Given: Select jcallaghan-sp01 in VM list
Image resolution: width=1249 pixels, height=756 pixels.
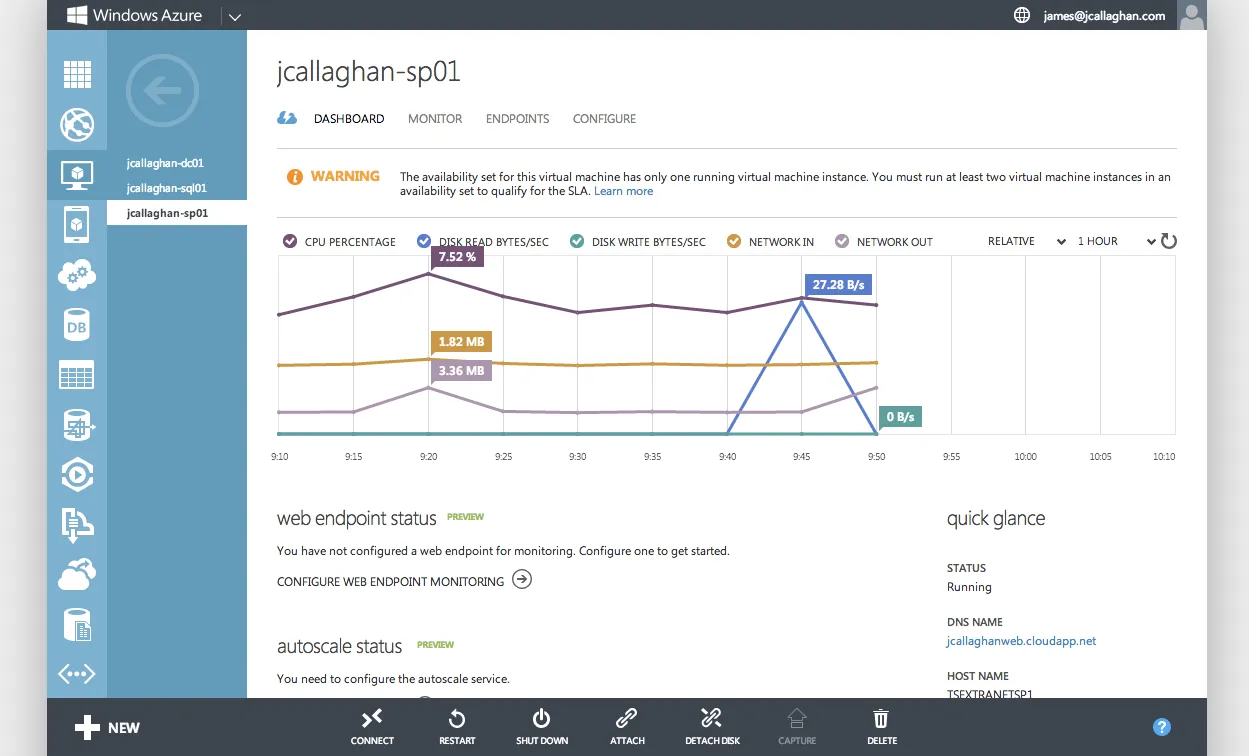Looking at the screenshot, I should pos(177,213).
